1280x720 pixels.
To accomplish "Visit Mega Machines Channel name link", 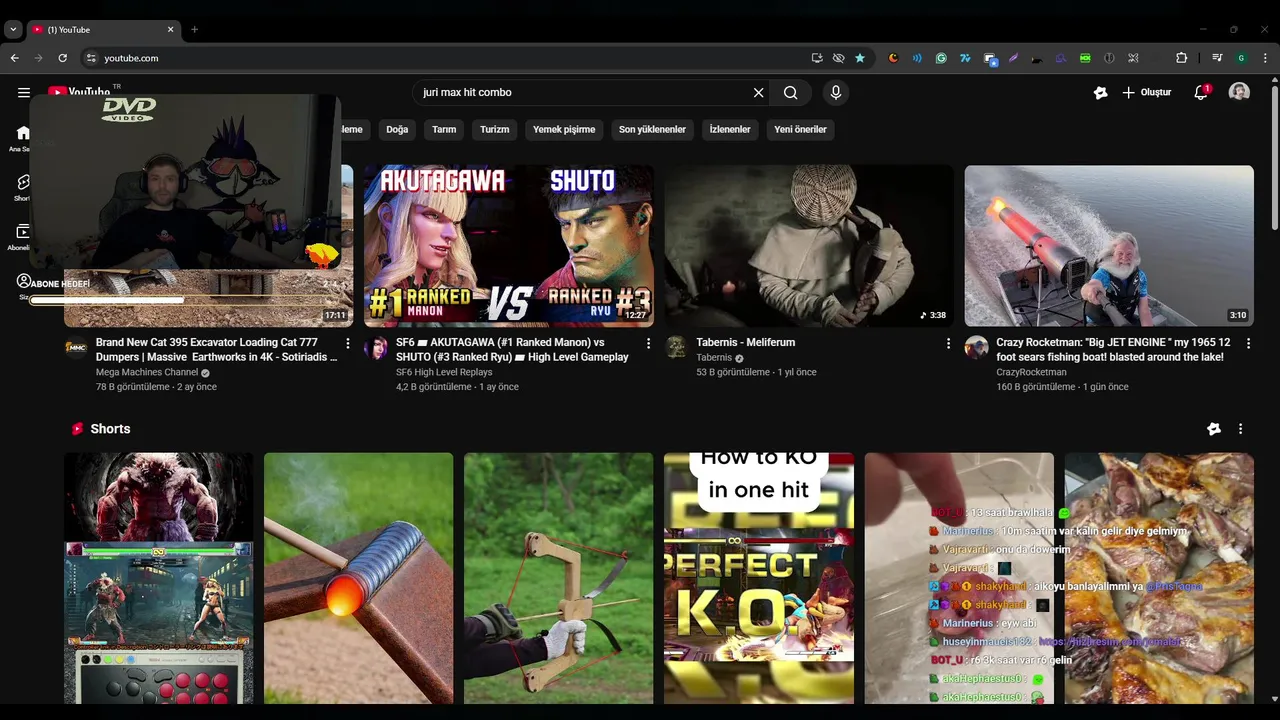I will point(147,372).
